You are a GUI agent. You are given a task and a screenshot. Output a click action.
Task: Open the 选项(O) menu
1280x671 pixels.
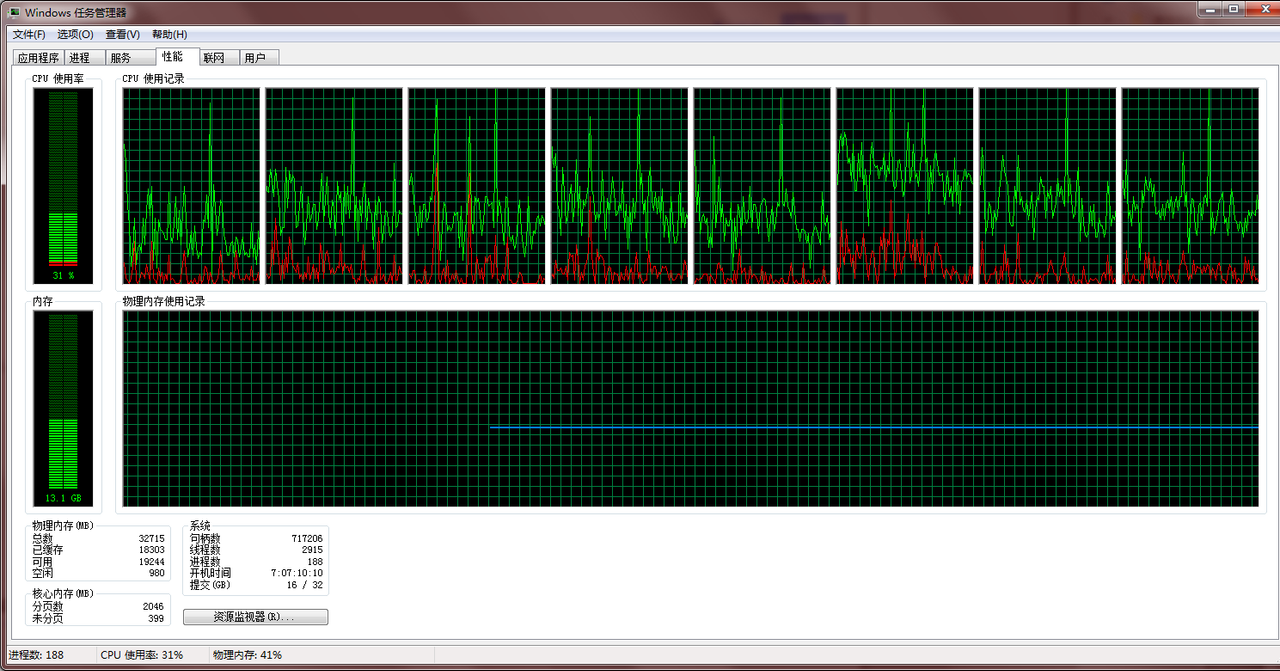click(75, 34)
